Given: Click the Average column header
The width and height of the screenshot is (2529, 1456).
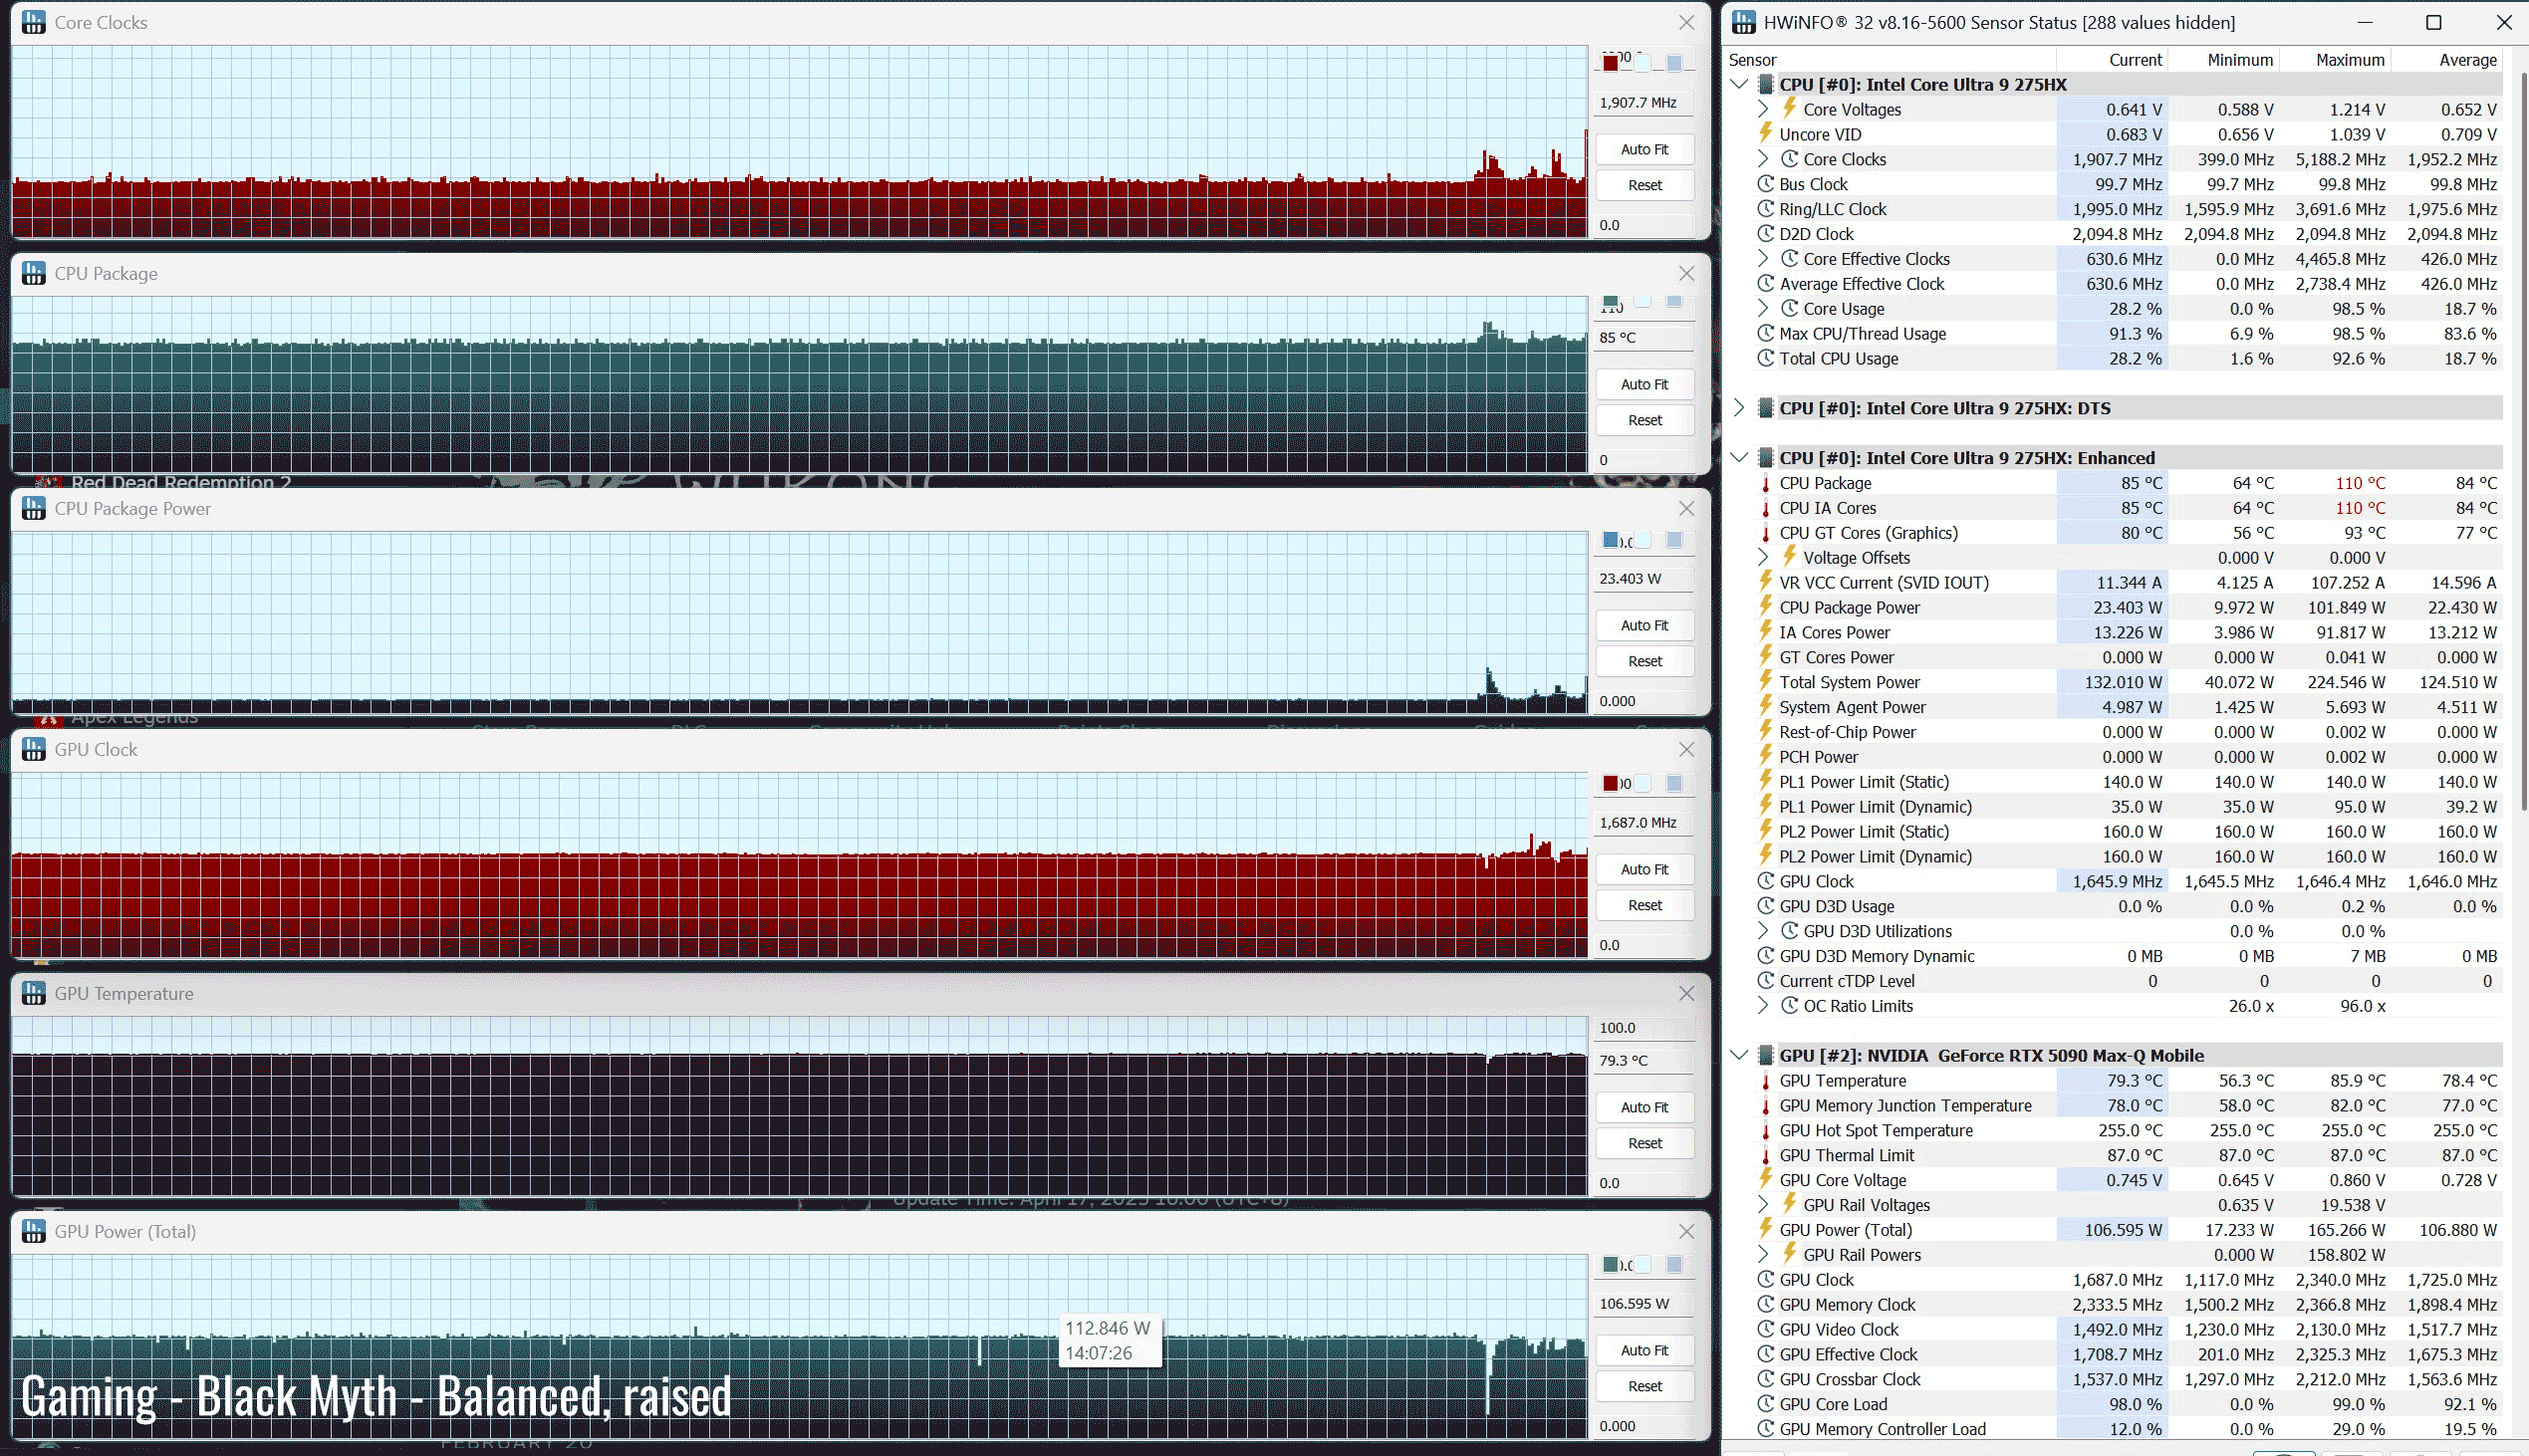Looking at the screenshot, I should [2446, 60].
